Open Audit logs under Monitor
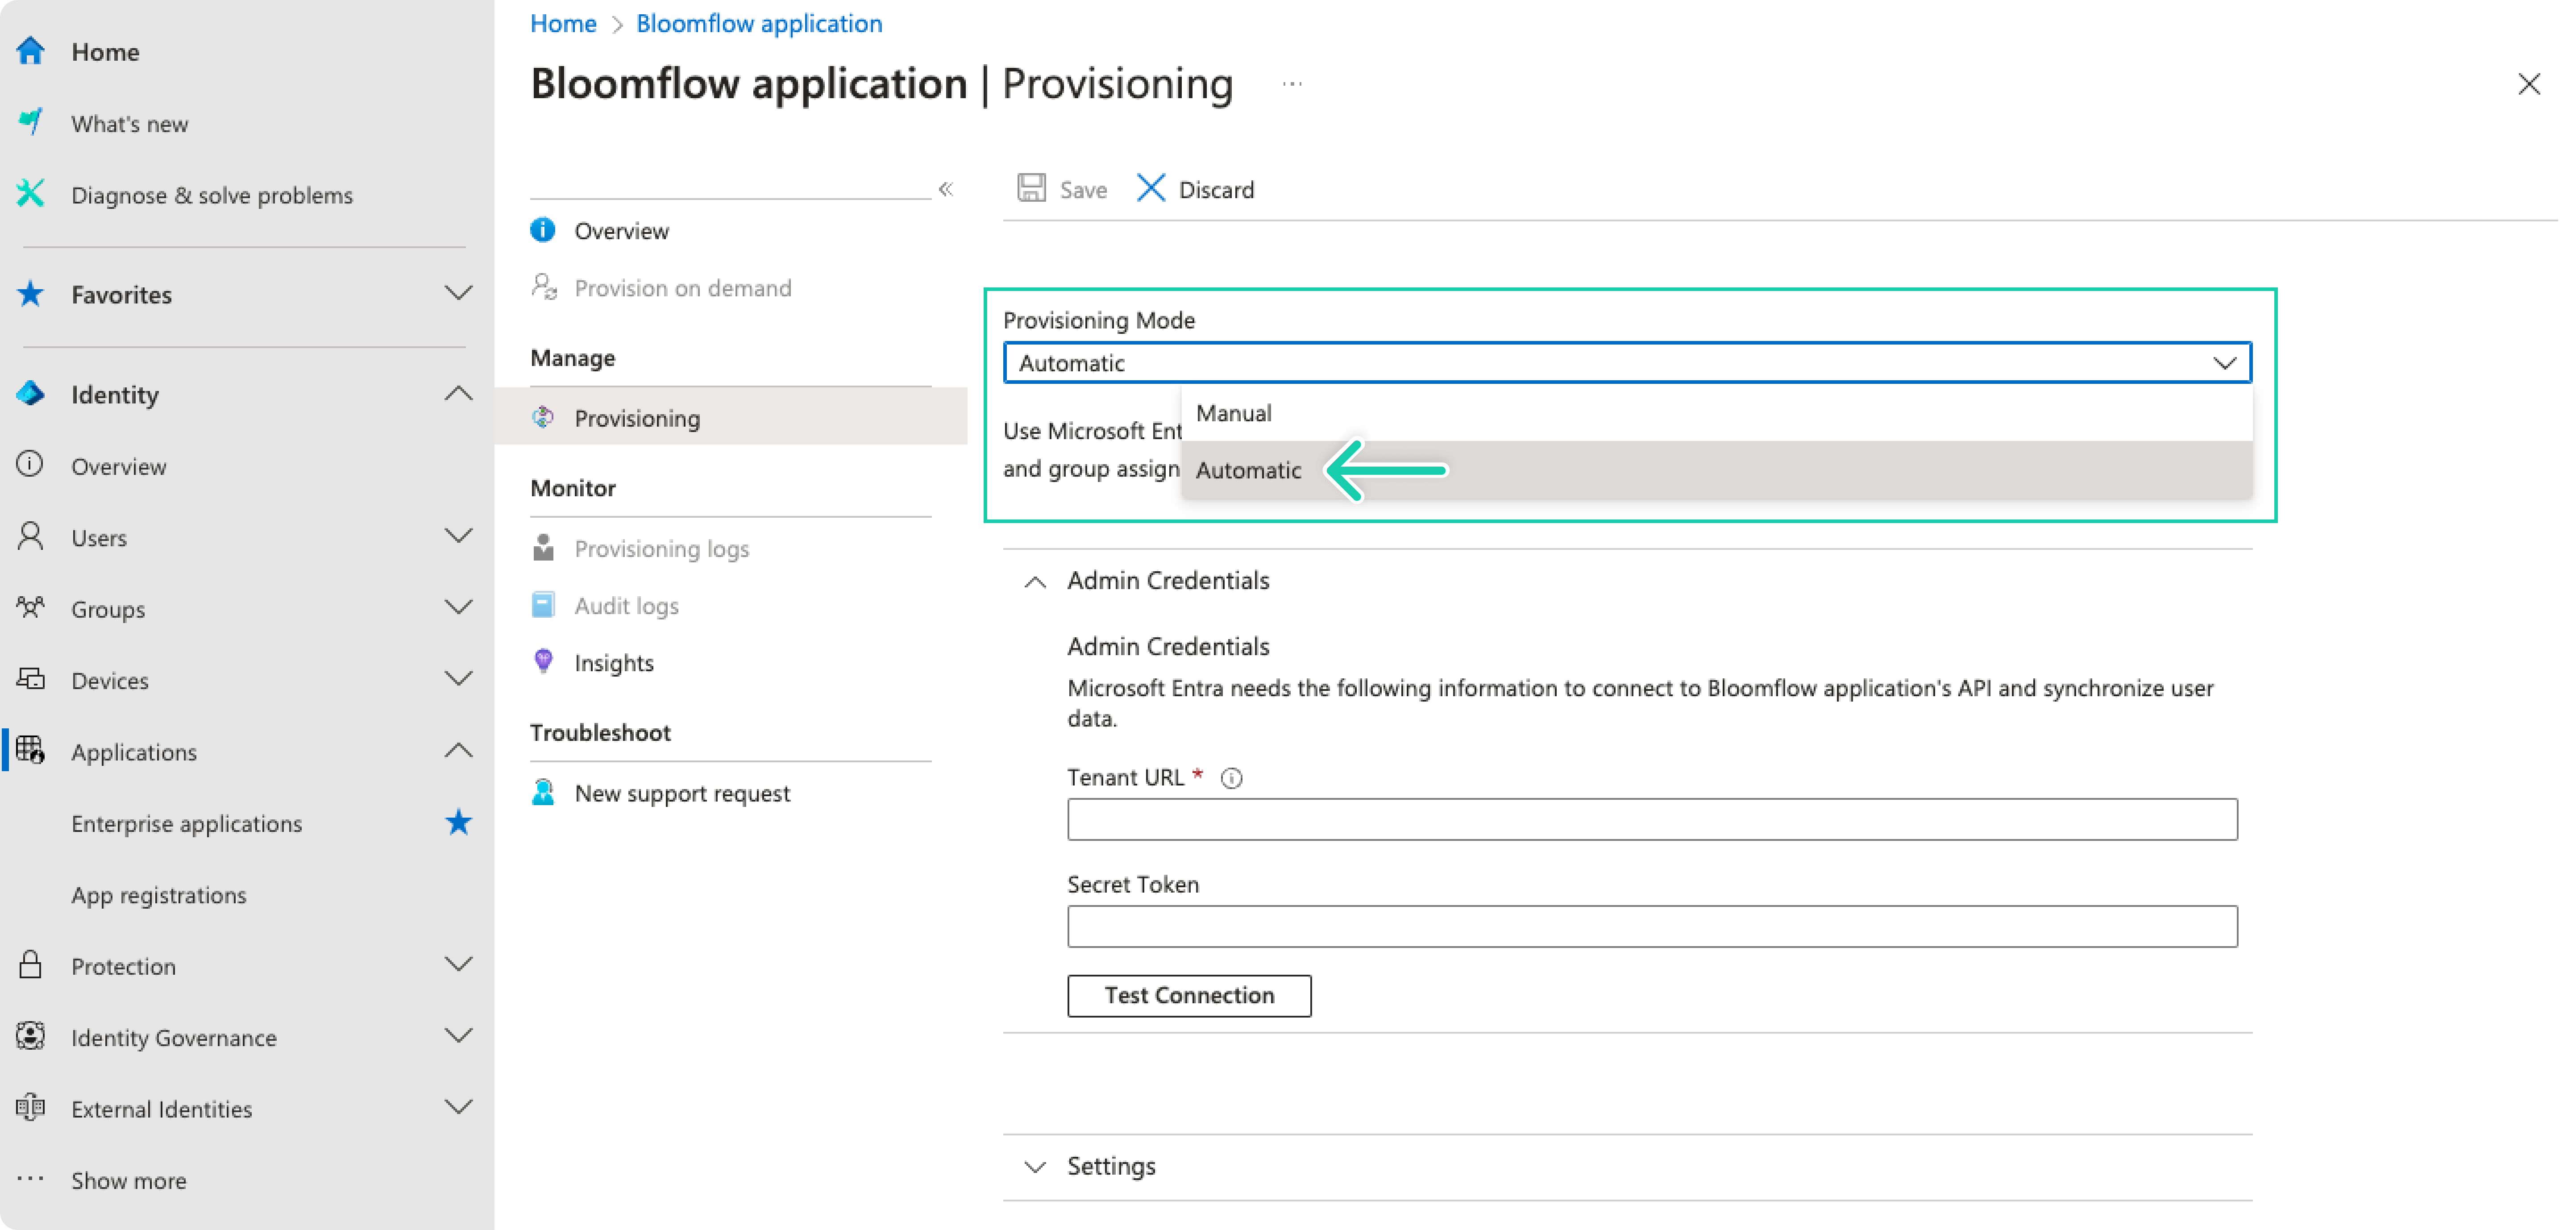Viewport: 2576px width, 1230px height. point(626,605)
